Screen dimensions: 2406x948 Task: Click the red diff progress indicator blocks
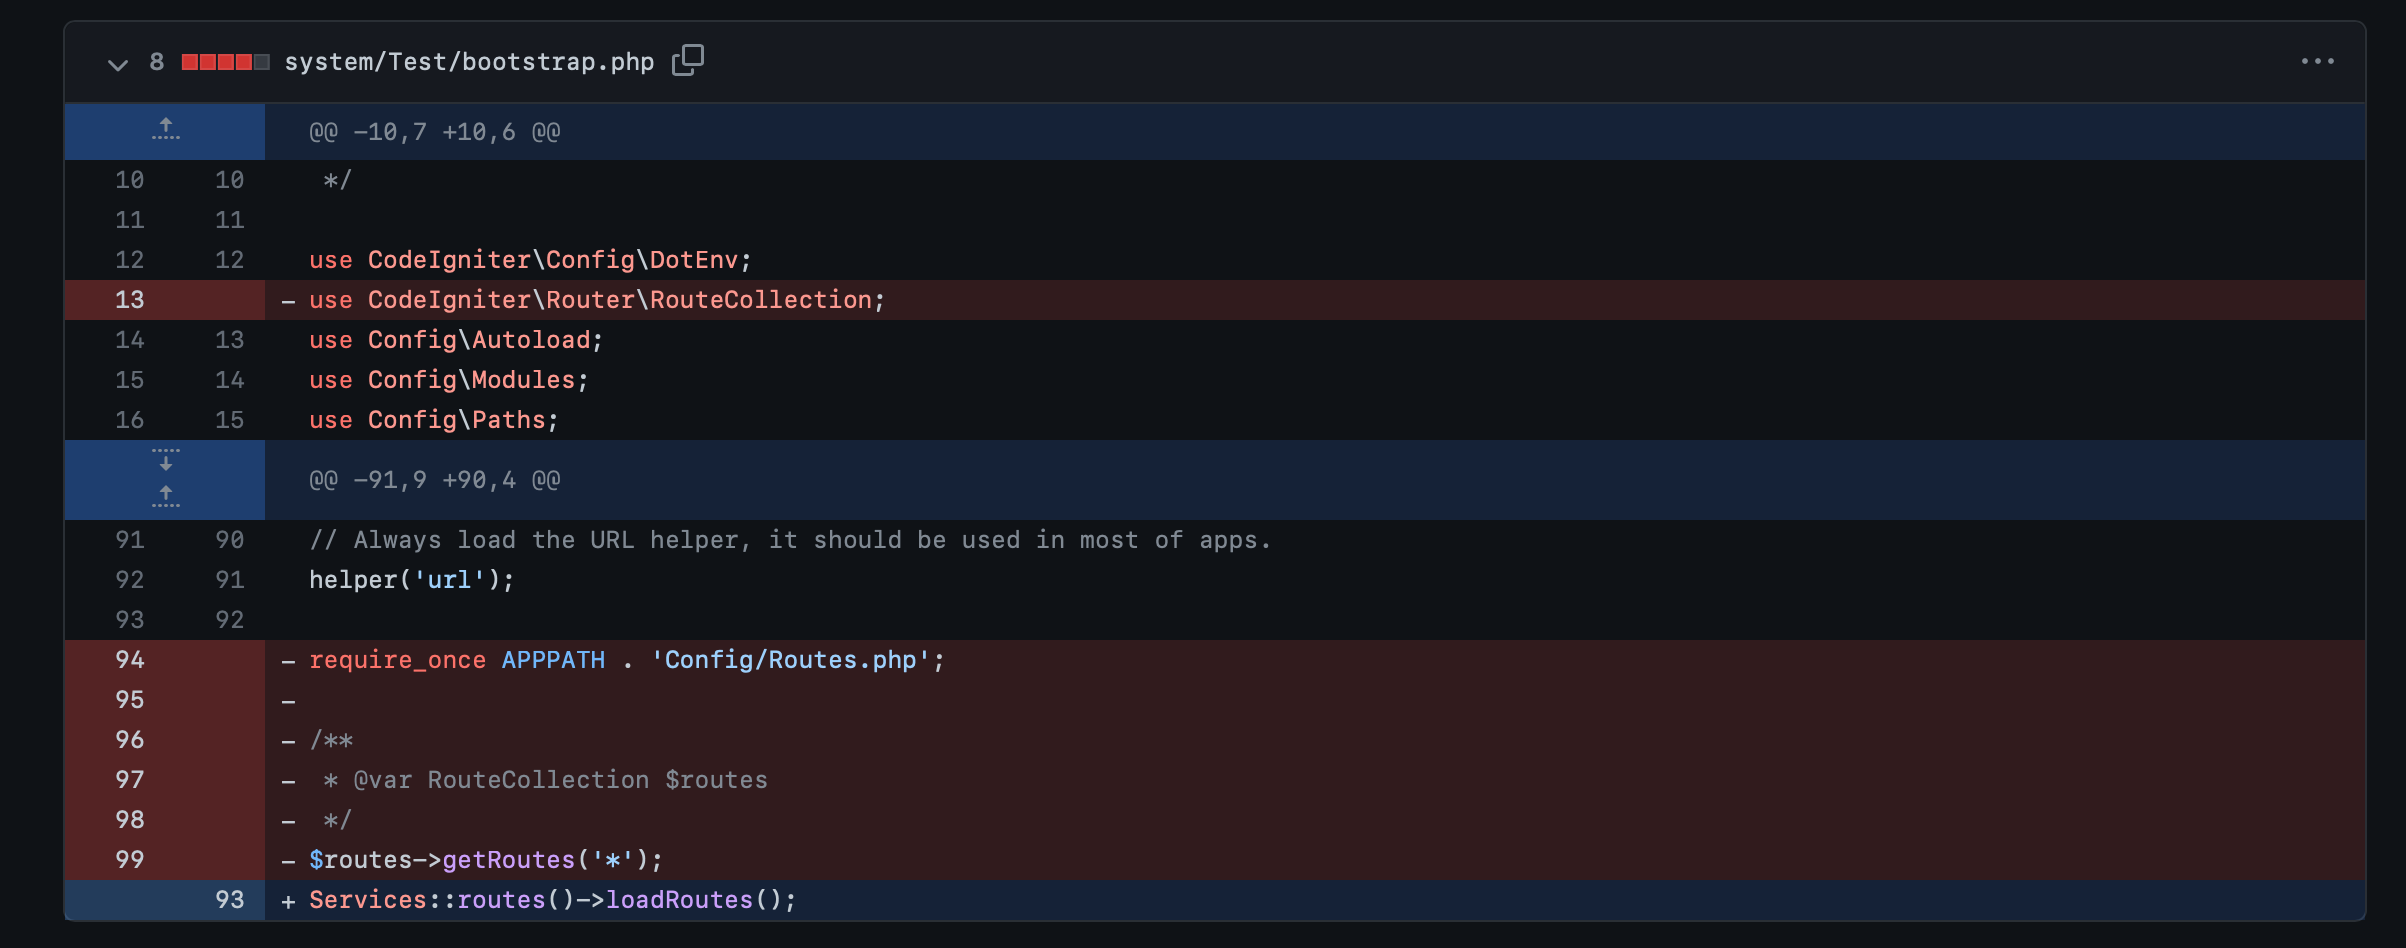coord(222,61)
